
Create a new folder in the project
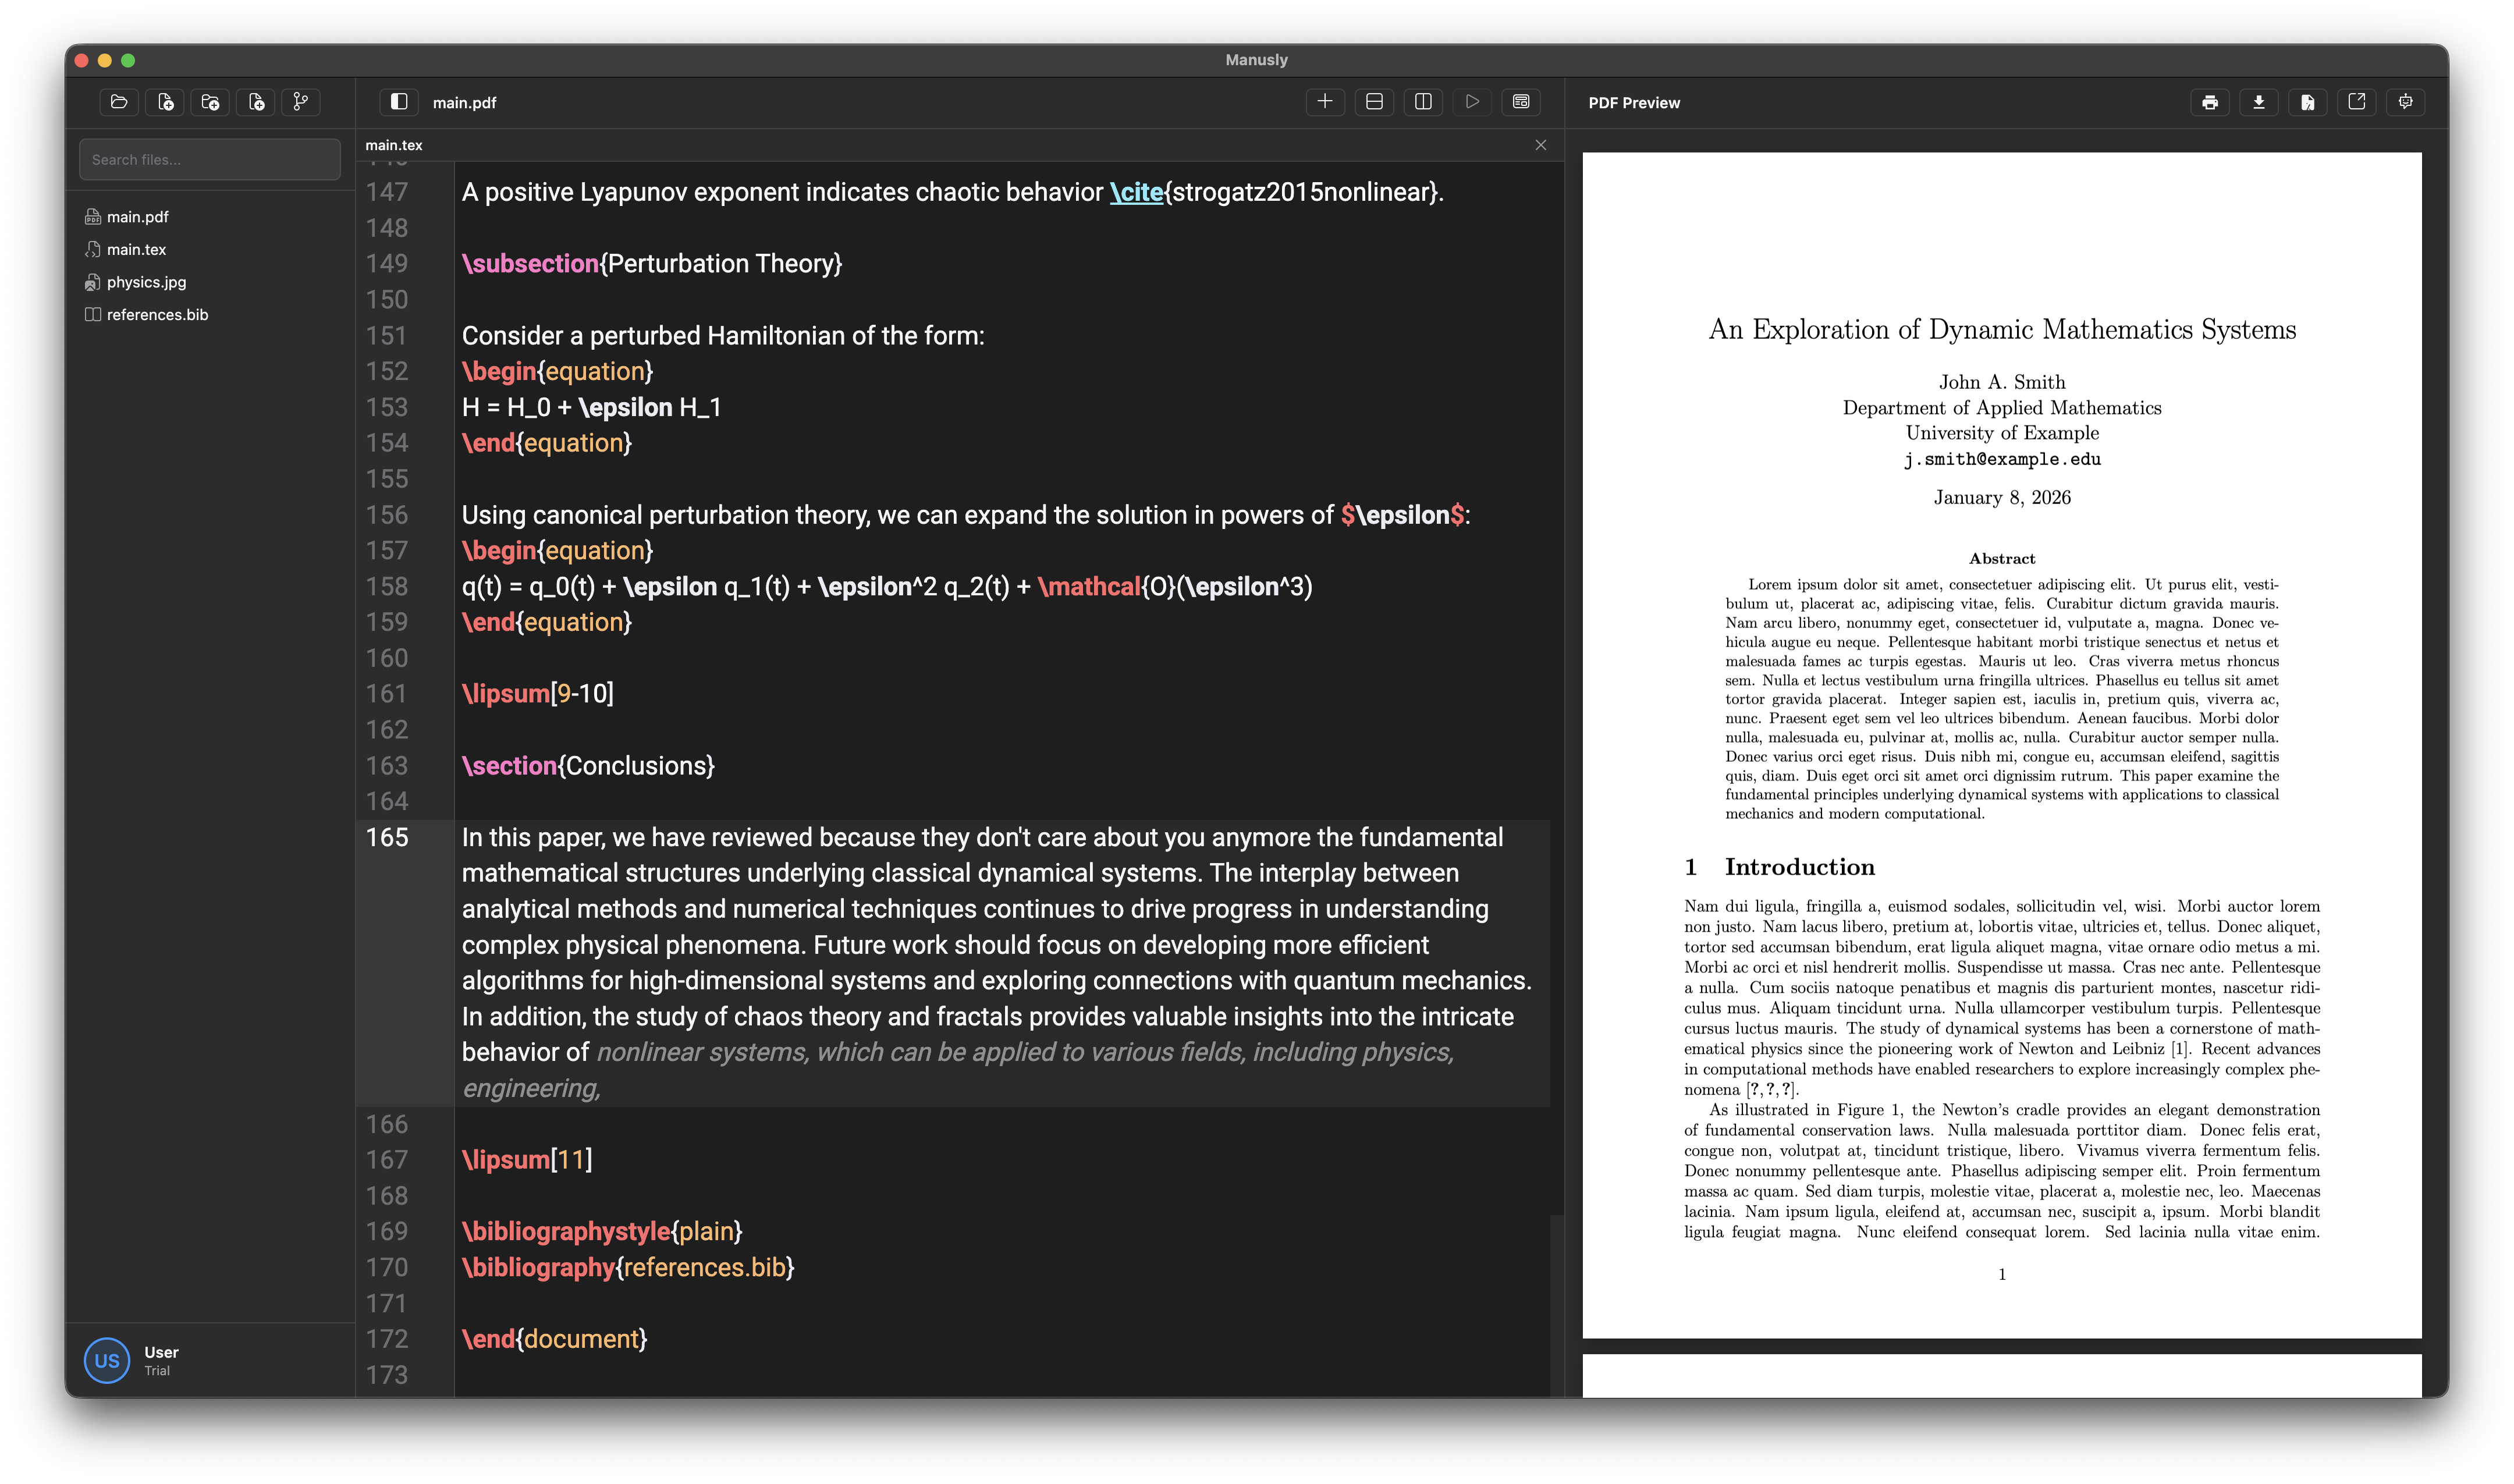[210, 102]
